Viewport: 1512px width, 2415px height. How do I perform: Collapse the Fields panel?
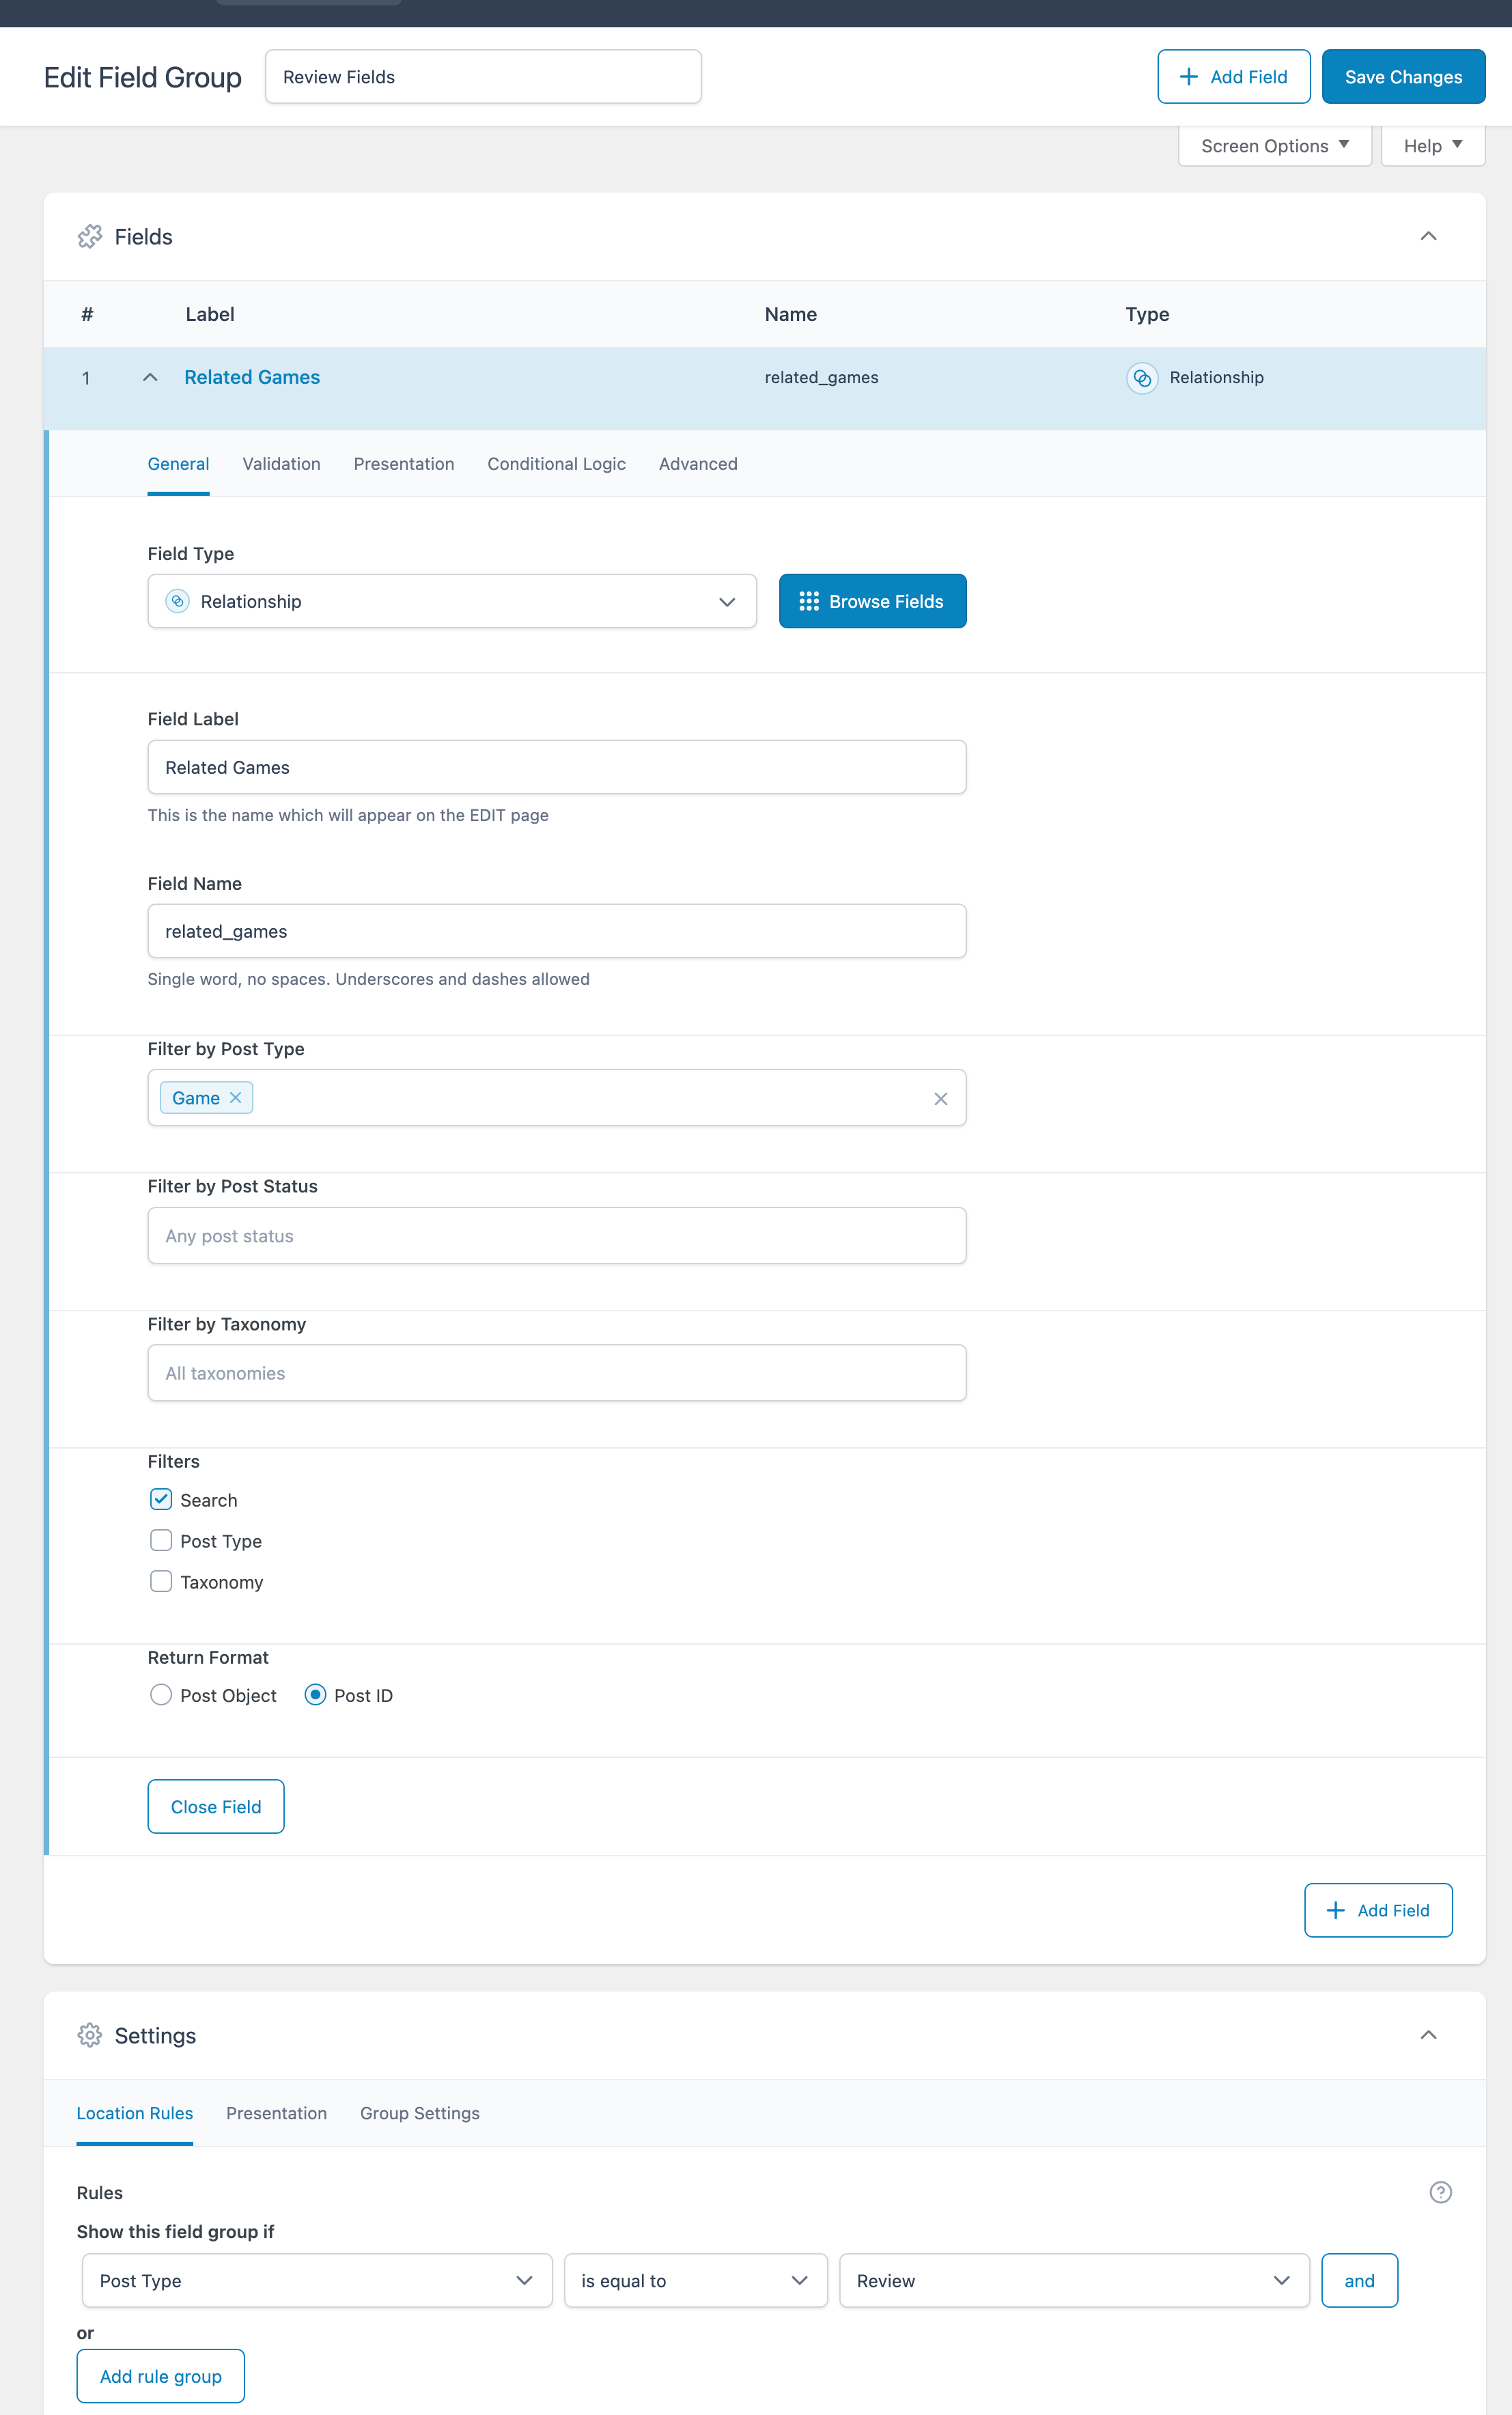[x=1428, y=236]
